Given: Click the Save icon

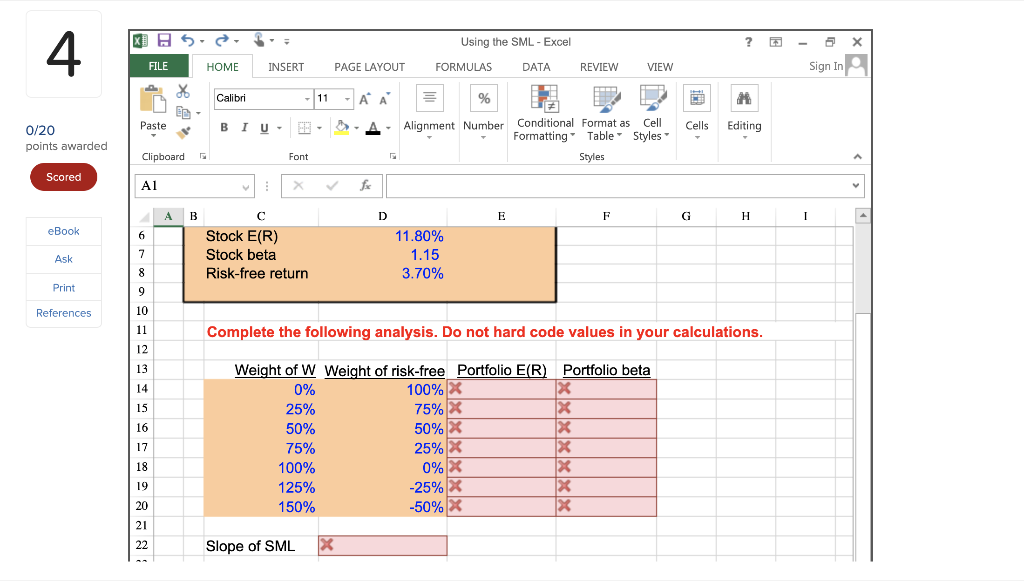Looking at the screenshot, I should 163,38.
